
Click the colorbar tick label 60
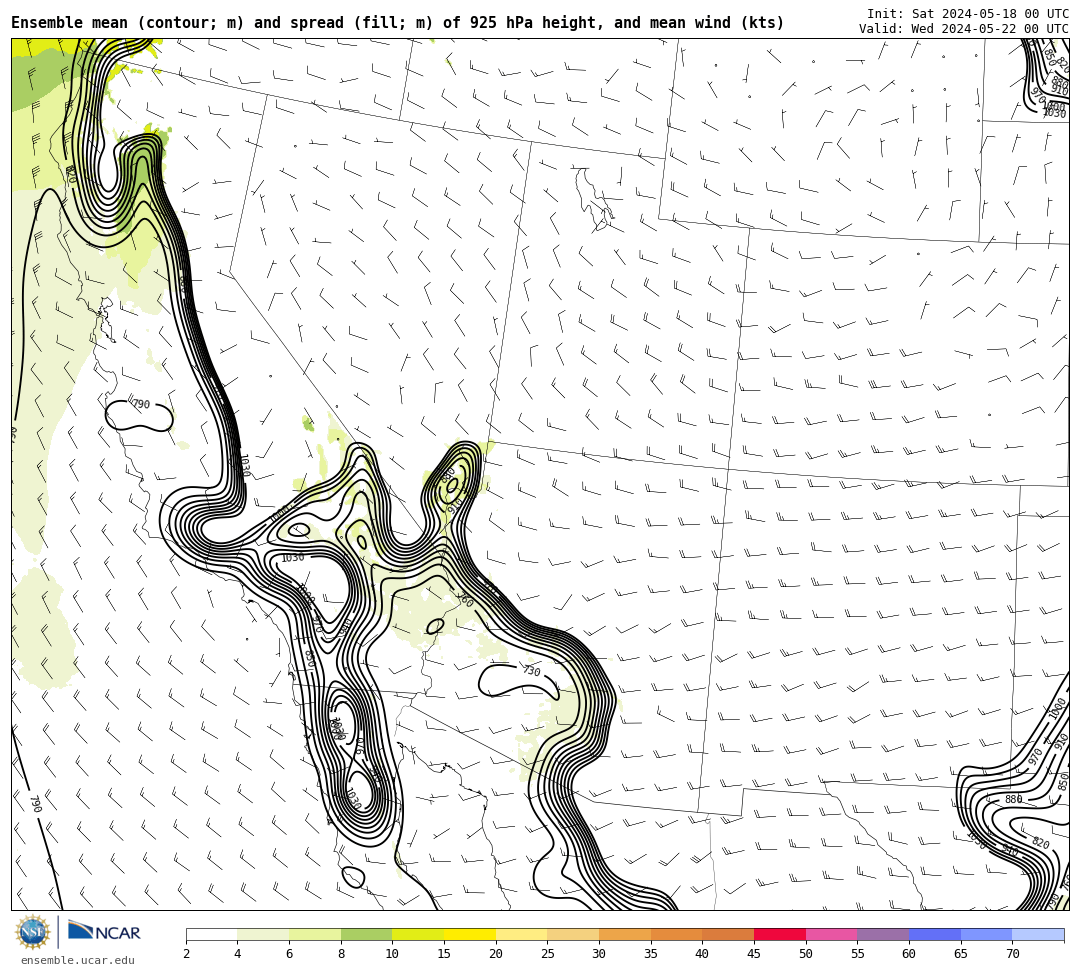(x=909, y=954)
